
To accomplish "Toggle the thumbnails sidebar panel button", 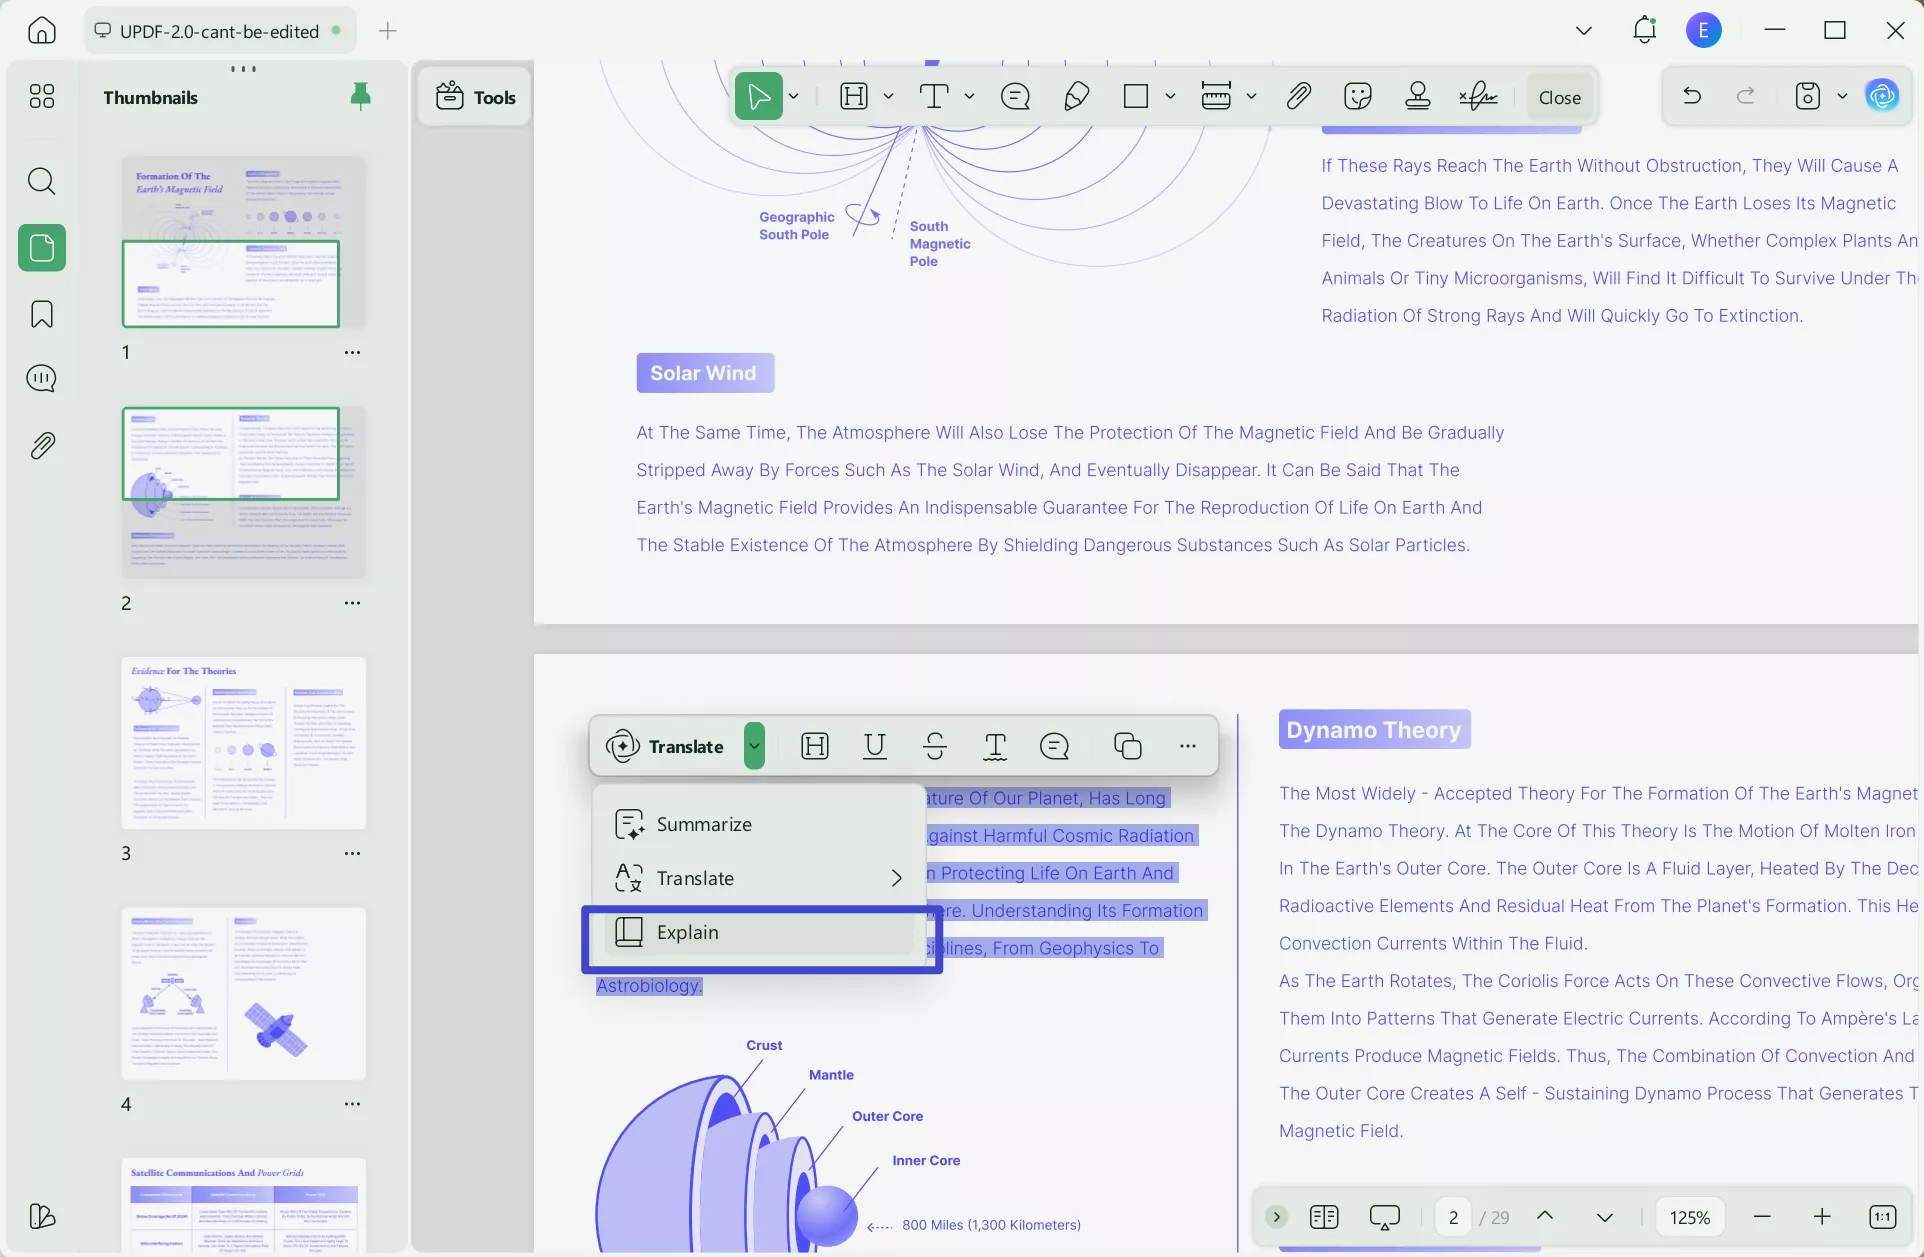I will click(42, 248).
